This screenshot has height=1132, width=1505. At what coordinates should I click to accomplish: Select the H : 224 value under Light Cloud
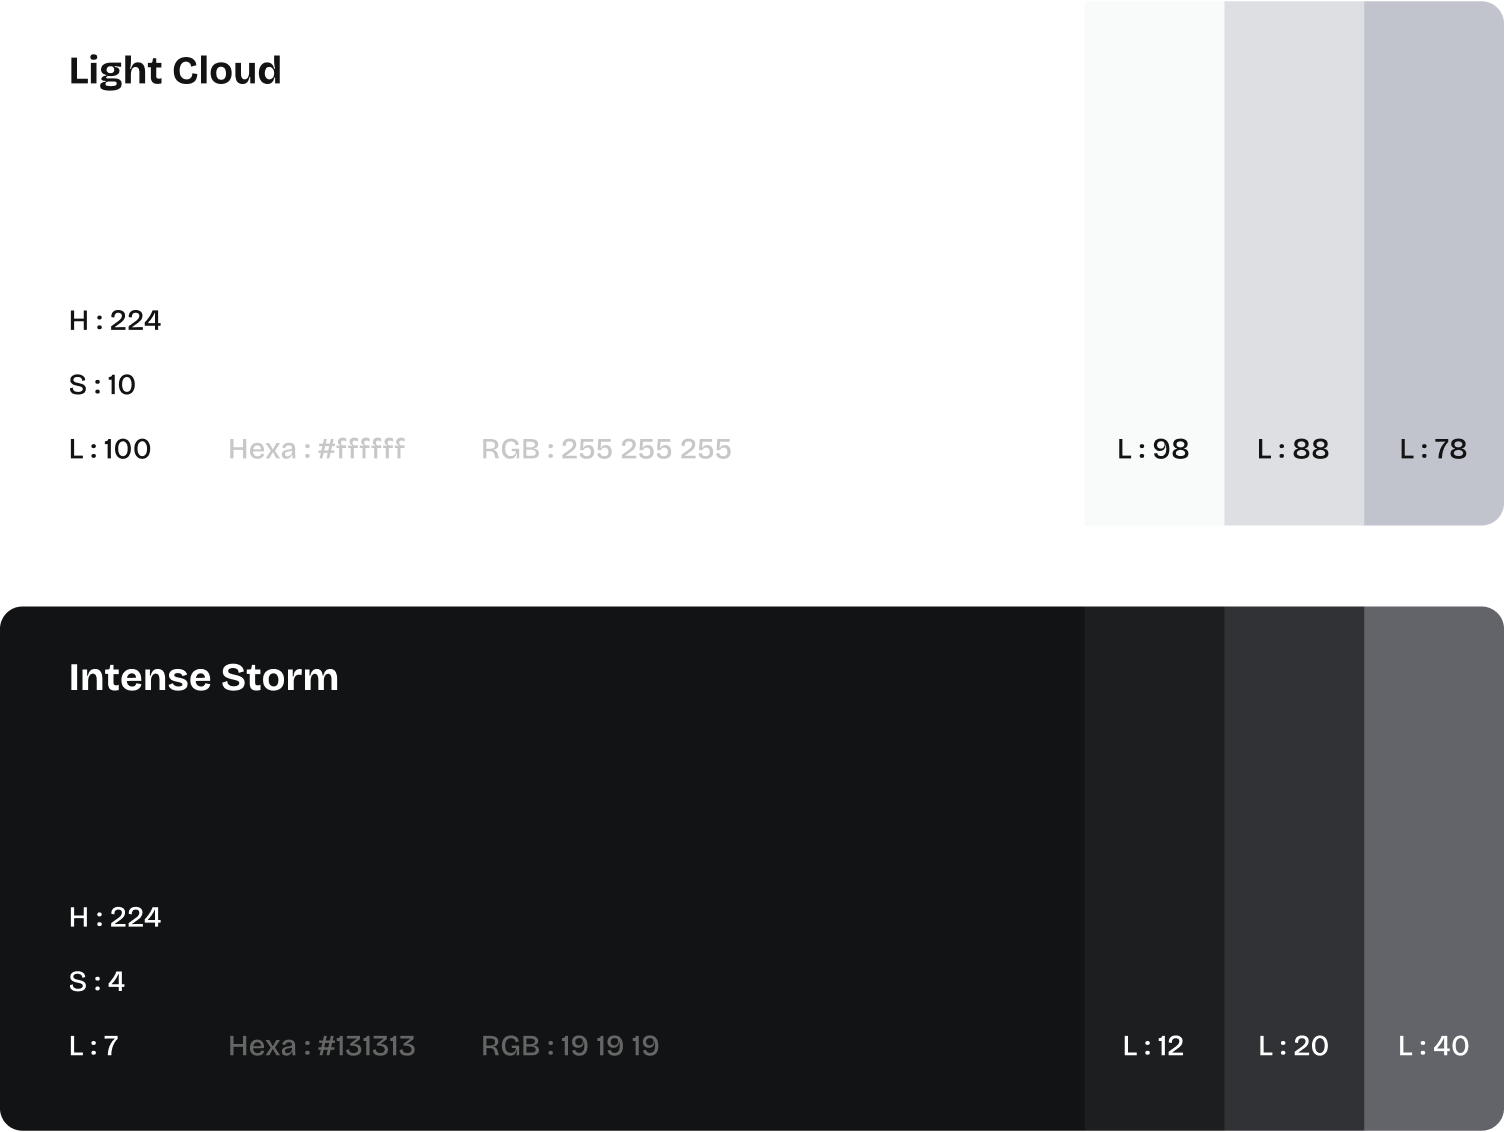(115, 320)
